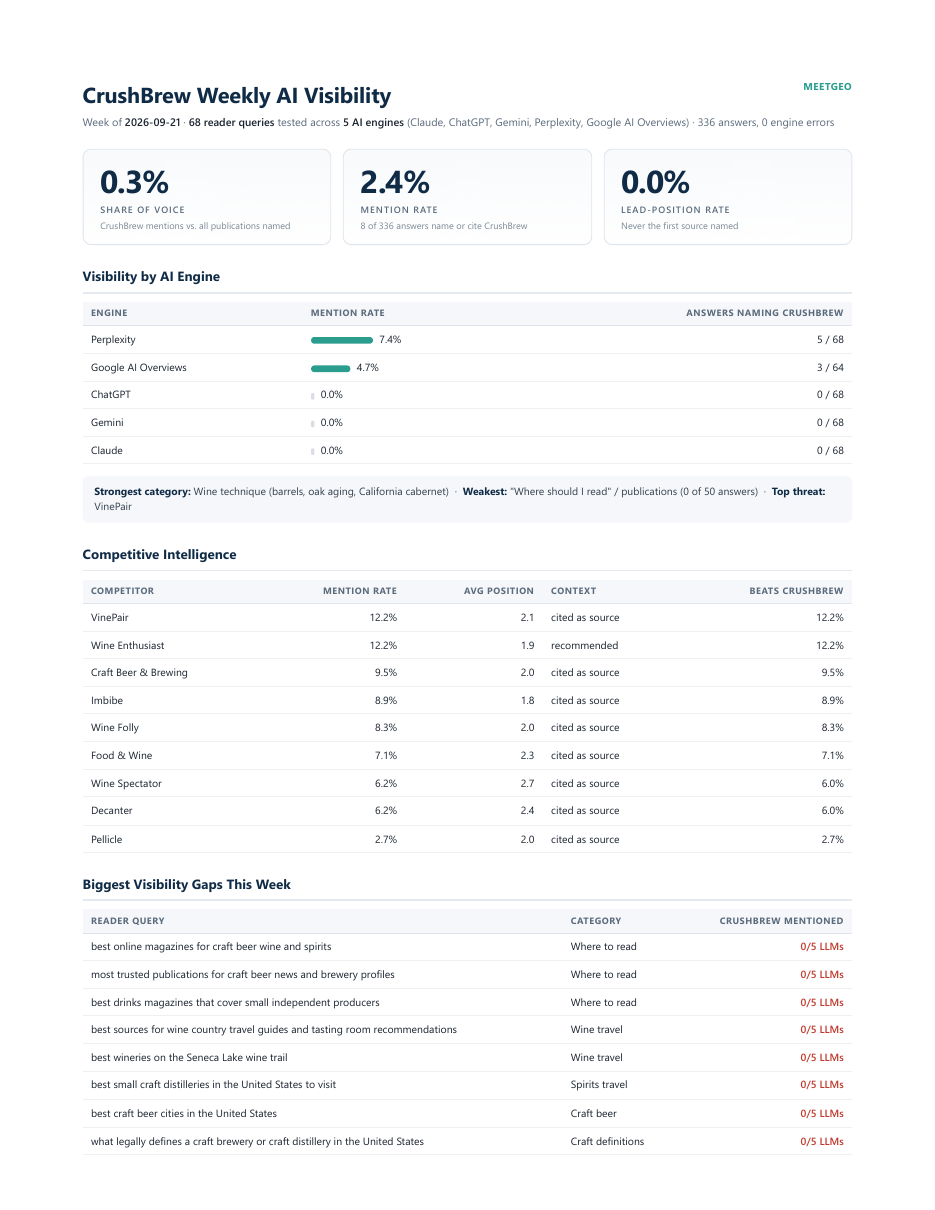Image resolution: width=935 pixels, height=1210 pixels.
Task: Click the Gemini engine row label
Action: click(x=107, y=423)
